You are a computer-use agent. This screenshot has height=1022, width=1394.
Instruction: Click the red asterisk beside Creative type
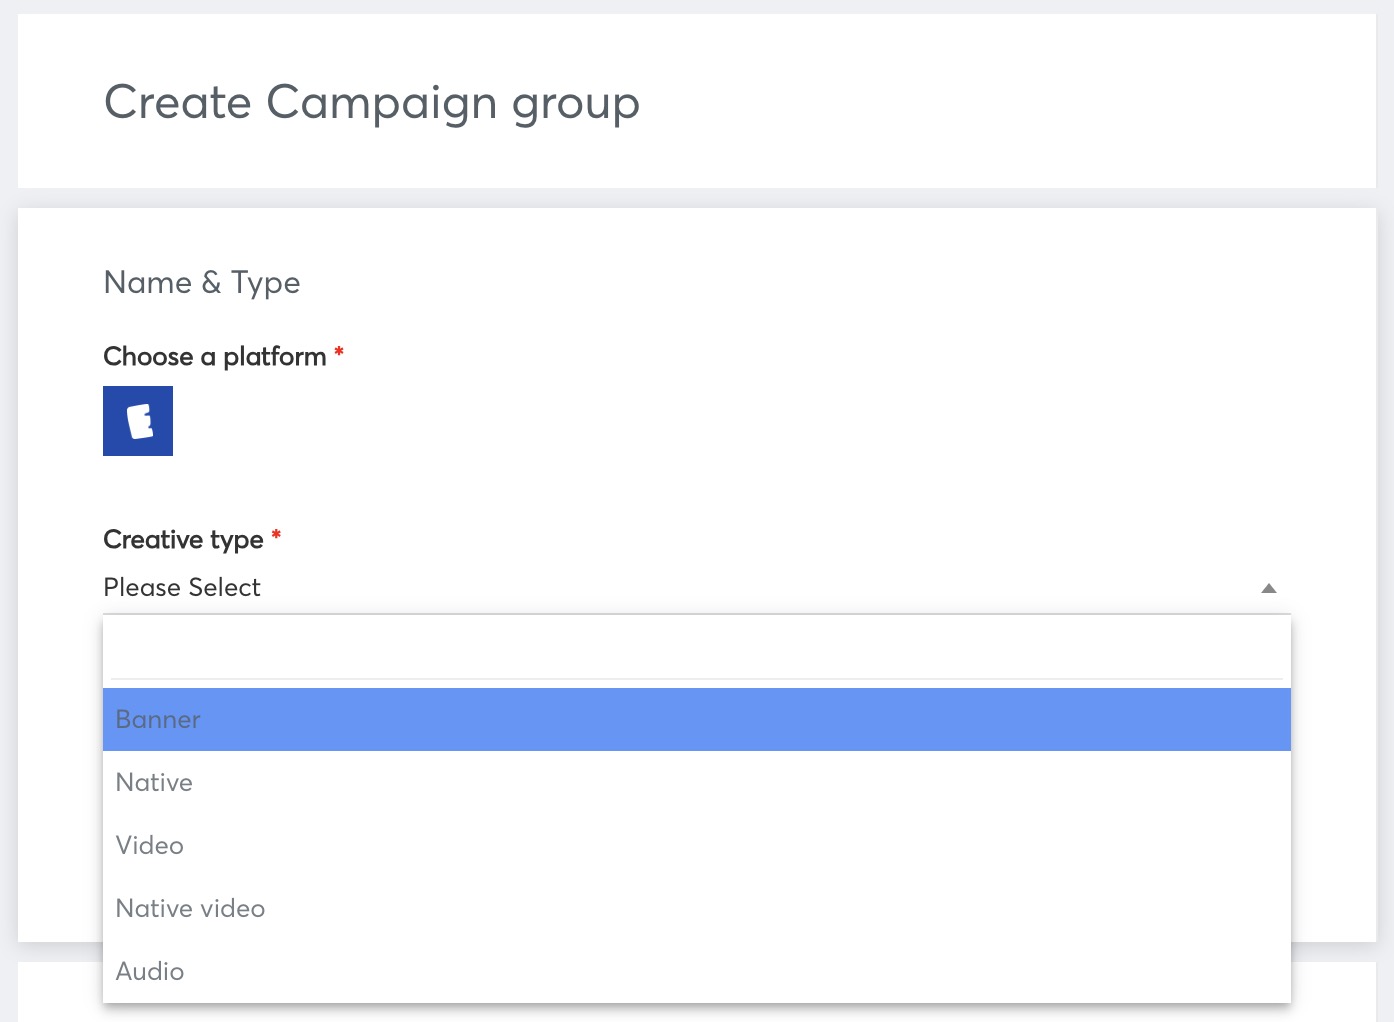(x=276, y=536)
